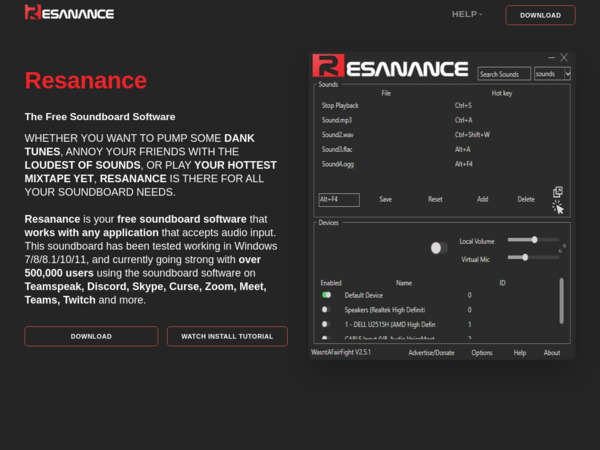Toggle the DELL U2515H device switch
Image resolution: width=600 pixels, height=450 pixels.
[326, 325]
